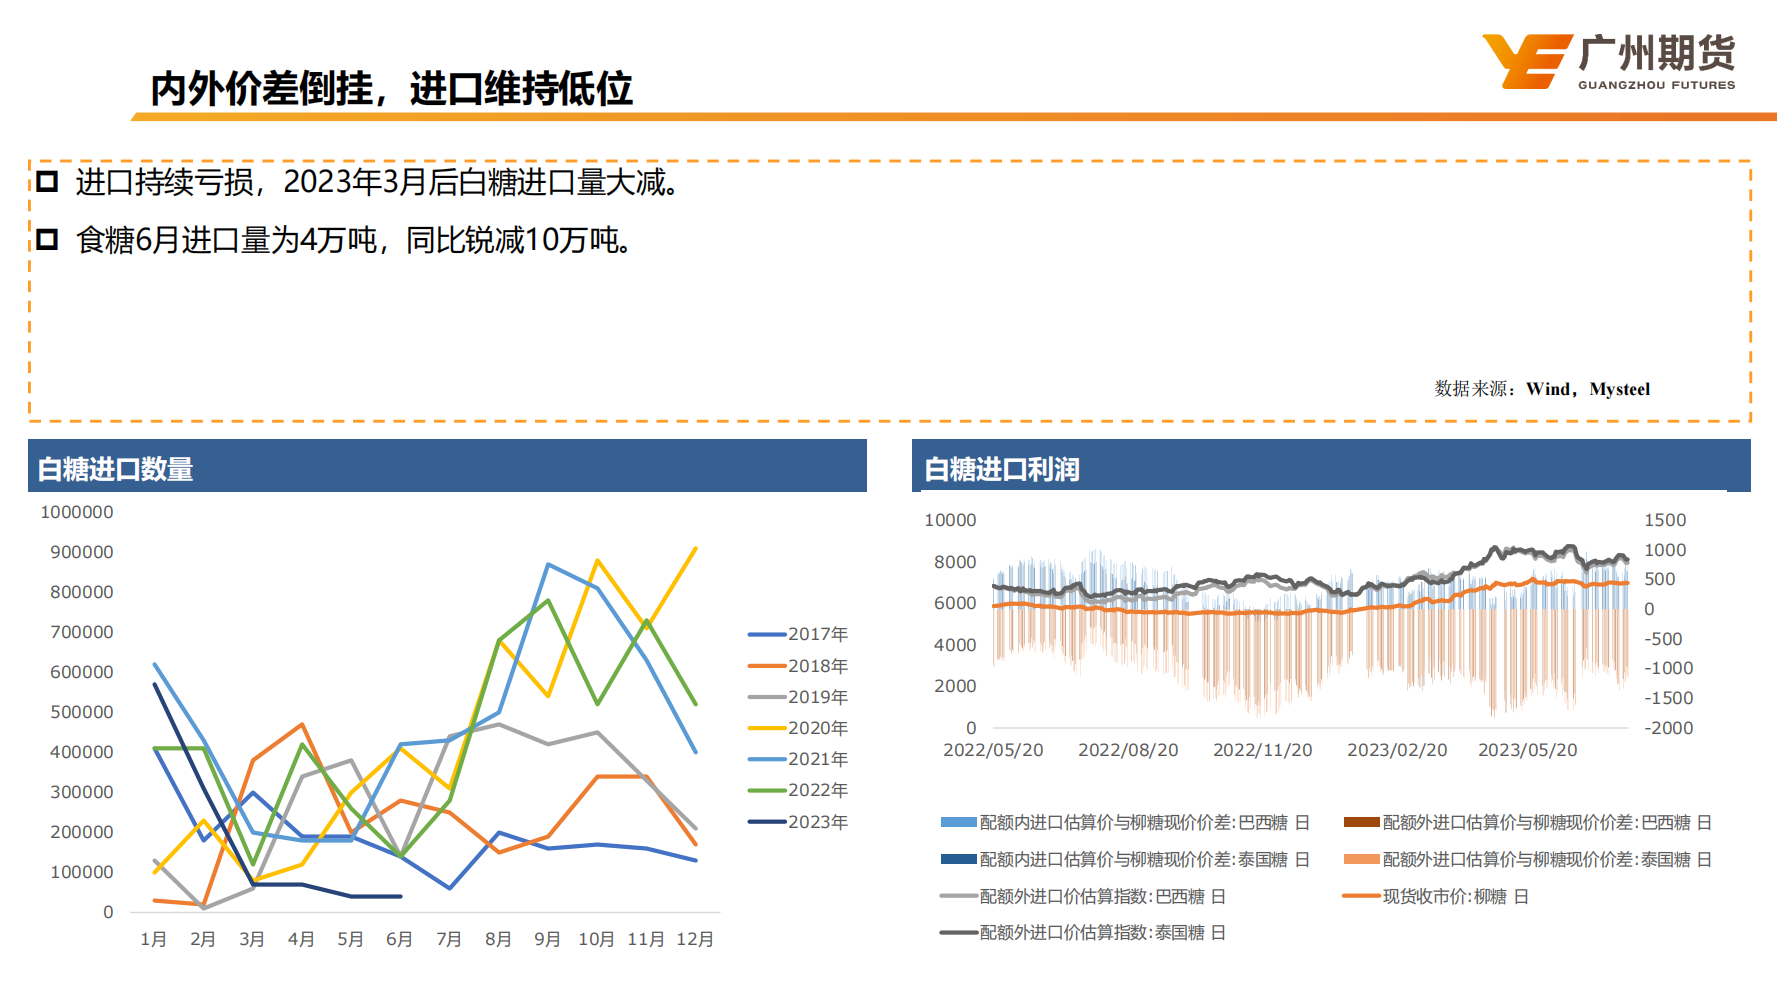1778x1000 pixels.
Task: Select the 2022年 legend entry
Action: click(798, 790)
